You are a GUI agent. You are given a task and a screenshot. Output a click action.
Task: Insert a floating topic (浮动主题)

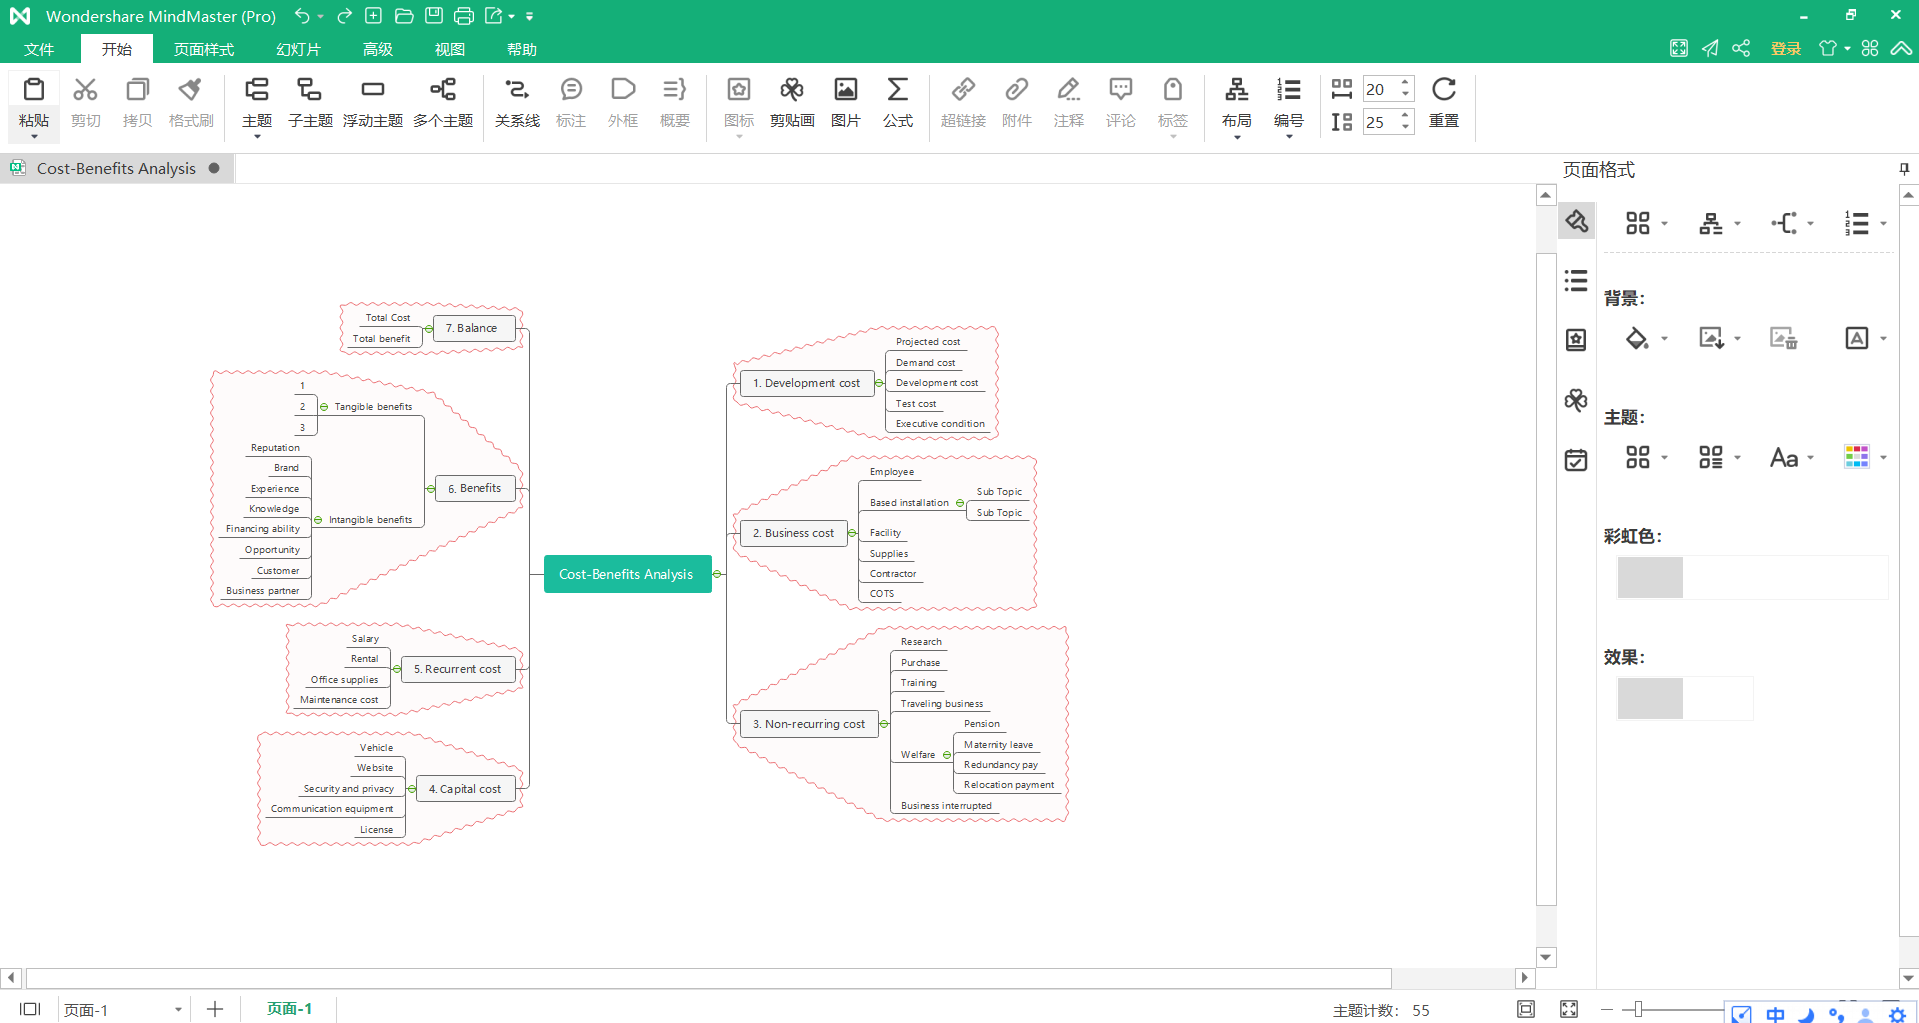[x=372, y=103]
